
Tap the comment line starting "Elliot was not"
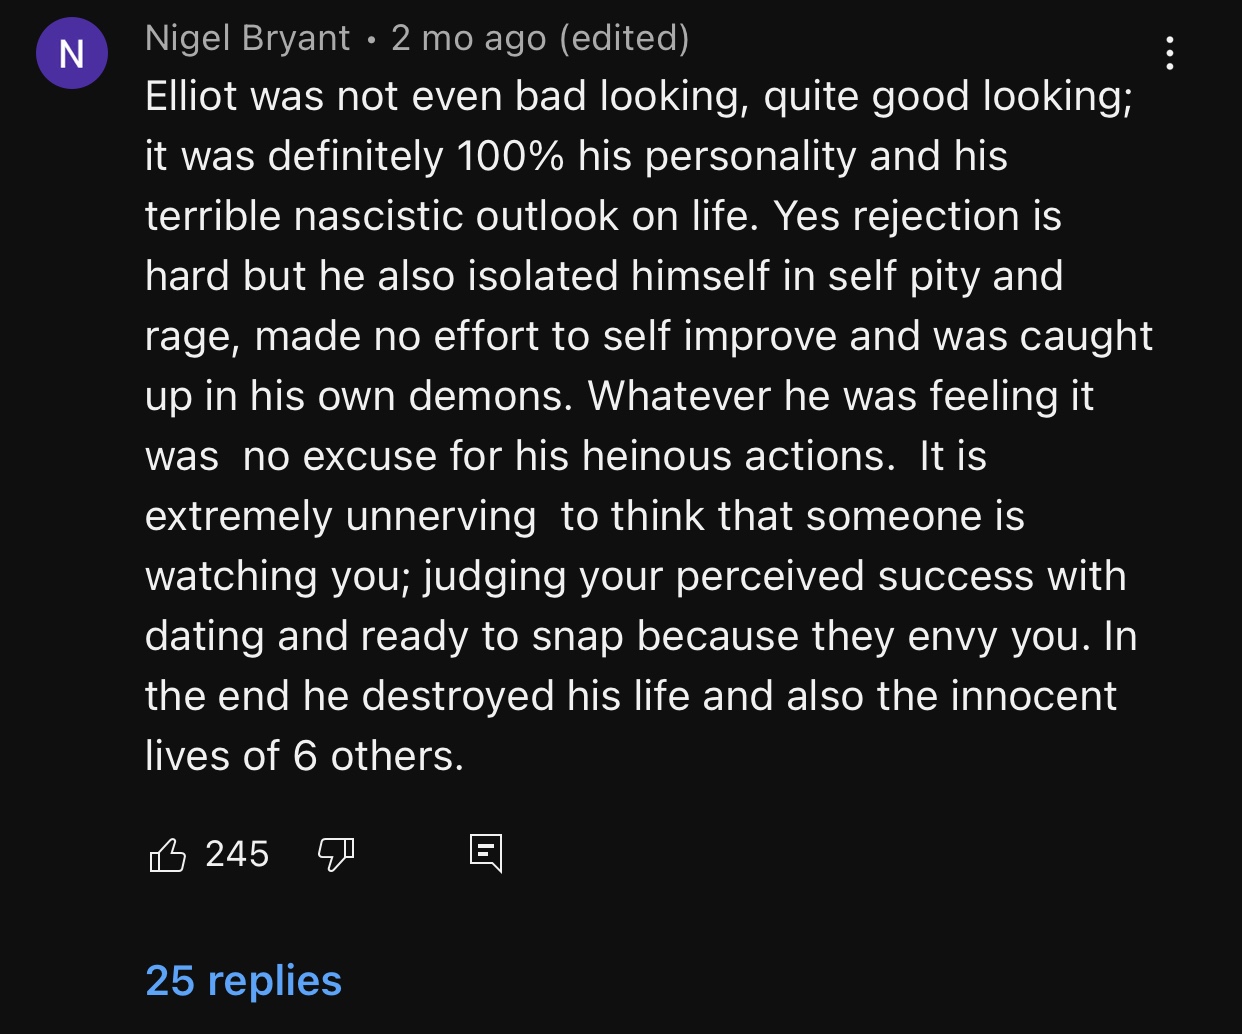pos(639,97)
